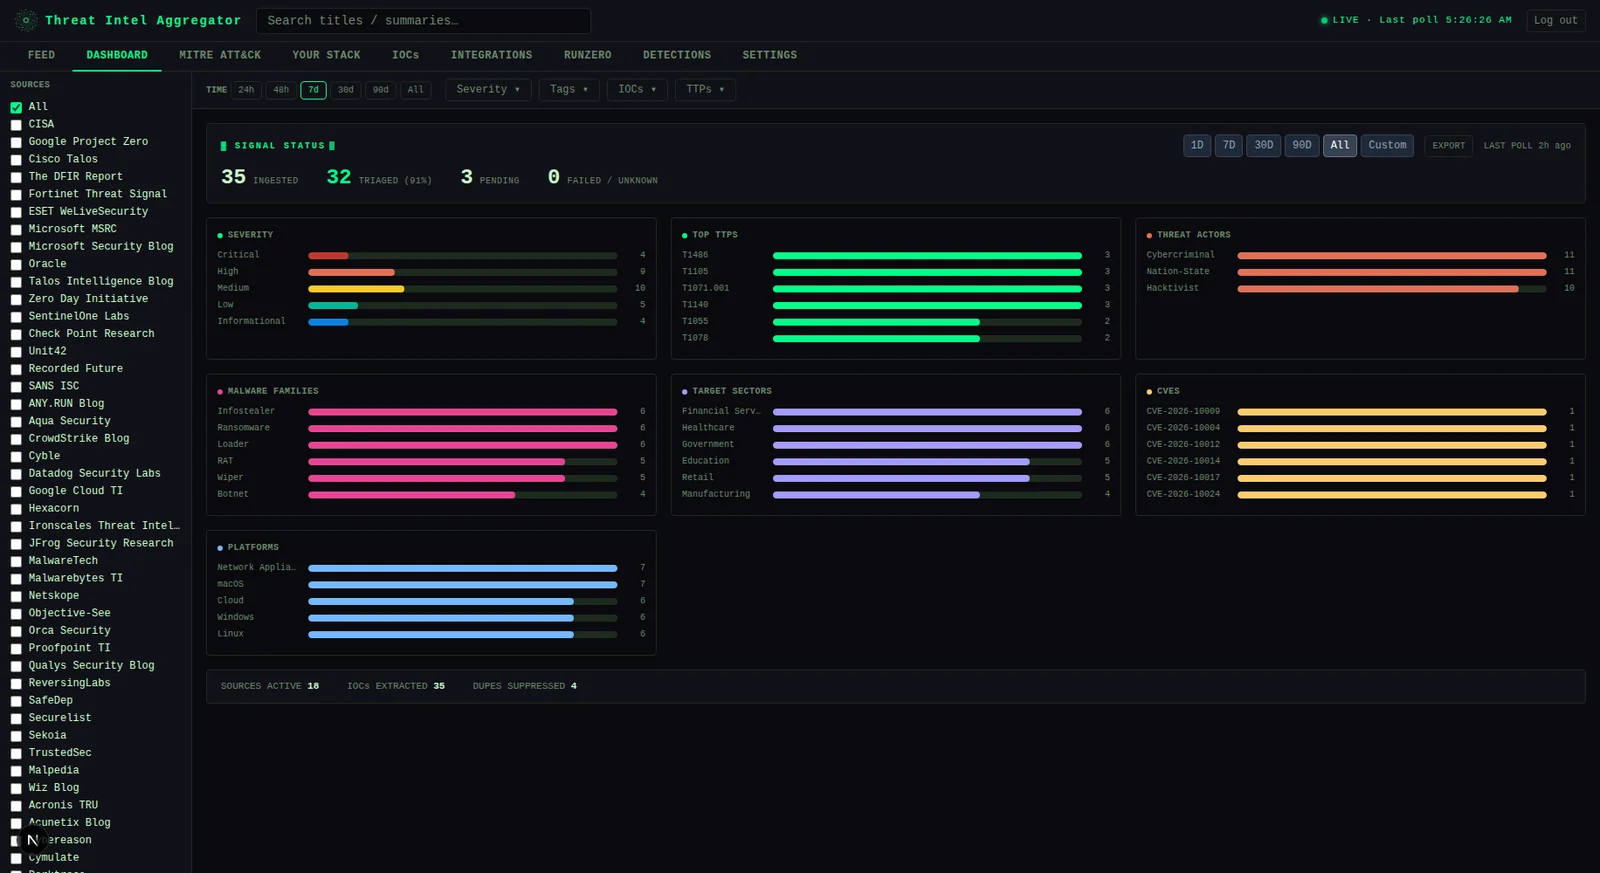Click the CVE-2026-10024 entry
Viewport: 1600px width, 873px height.
[x=1360, y=495]
